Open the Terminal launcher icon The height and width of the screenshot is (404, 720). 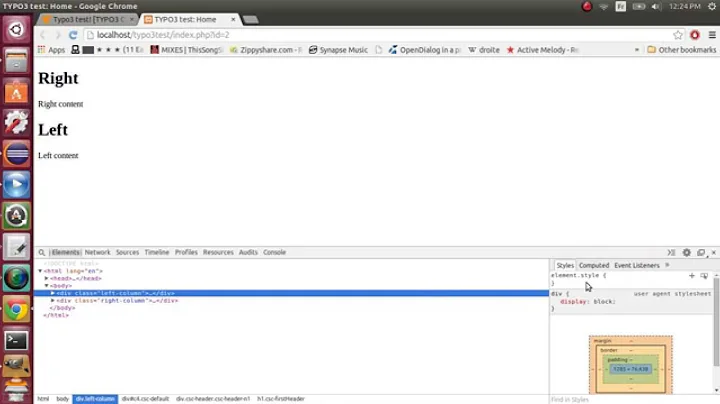tap(16, 341)
